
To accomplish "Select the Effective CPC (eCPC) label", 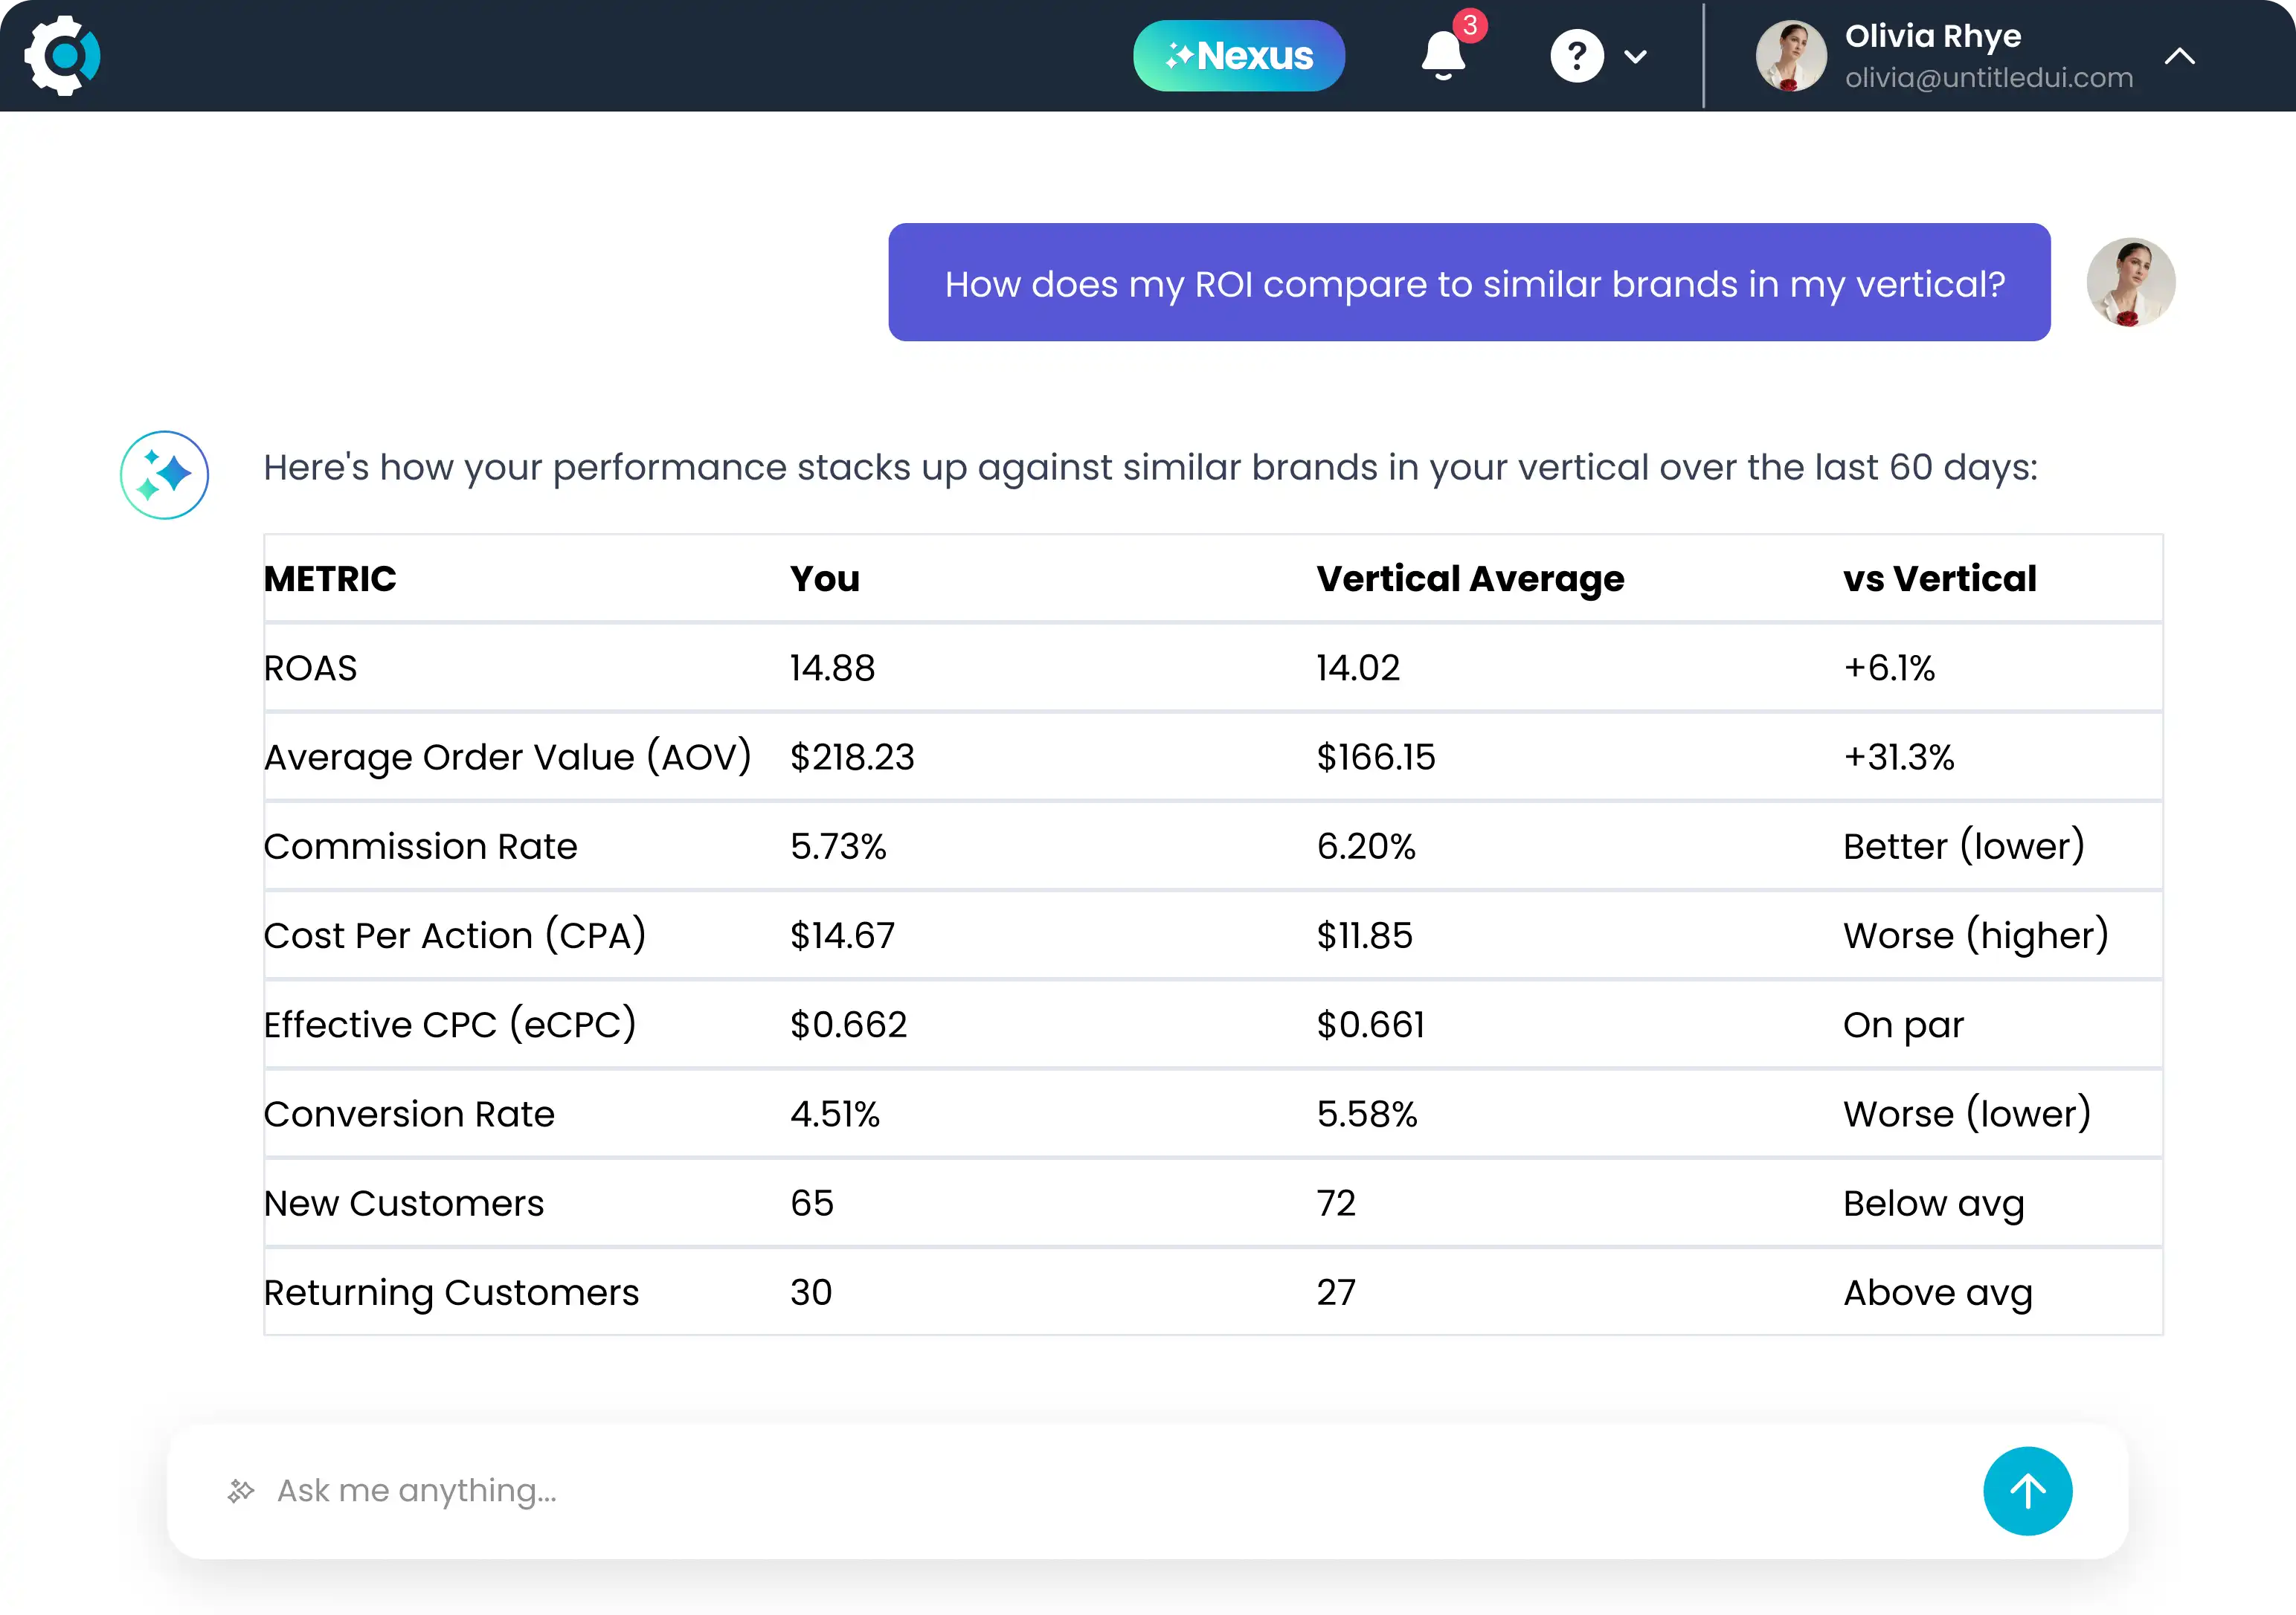I will coord(450,1025).
